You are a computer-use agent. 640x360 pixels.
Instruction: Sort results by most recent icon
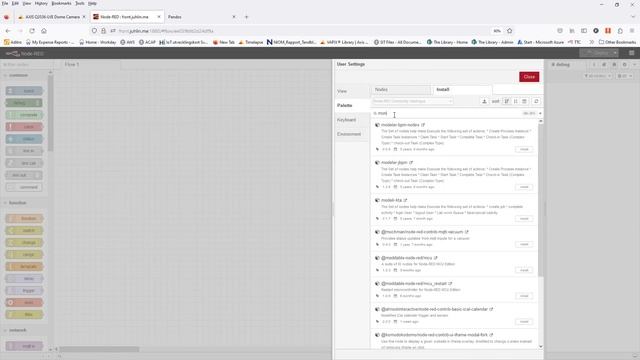tap(524, 101)
